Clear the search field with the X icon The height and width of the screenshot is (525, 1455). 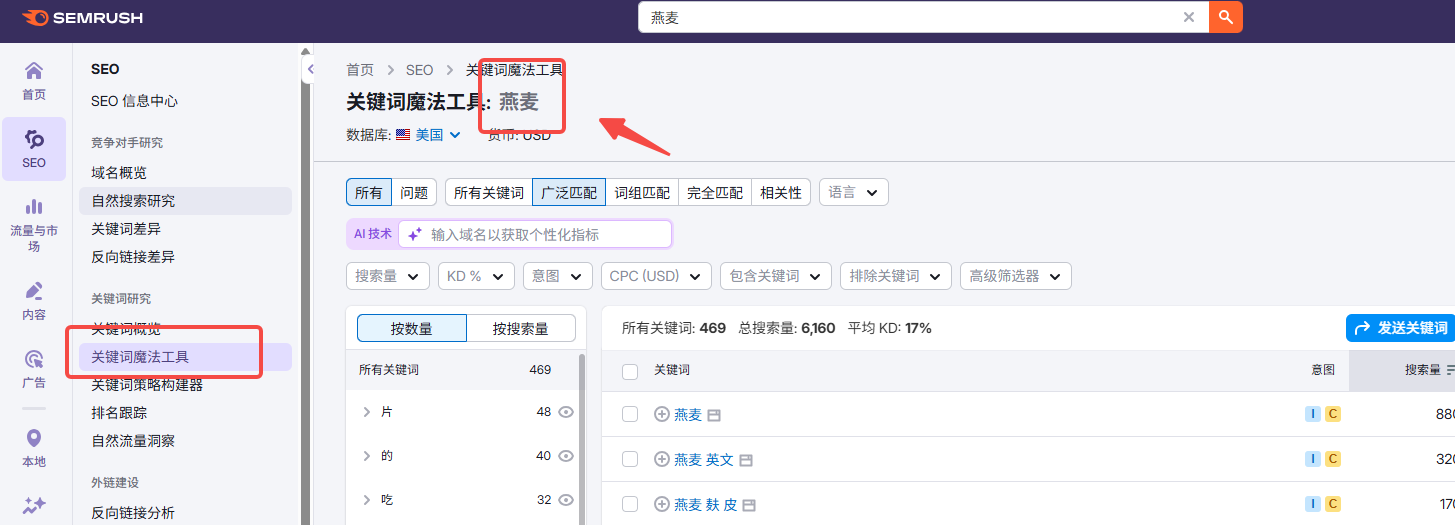tap(1189, 17)
